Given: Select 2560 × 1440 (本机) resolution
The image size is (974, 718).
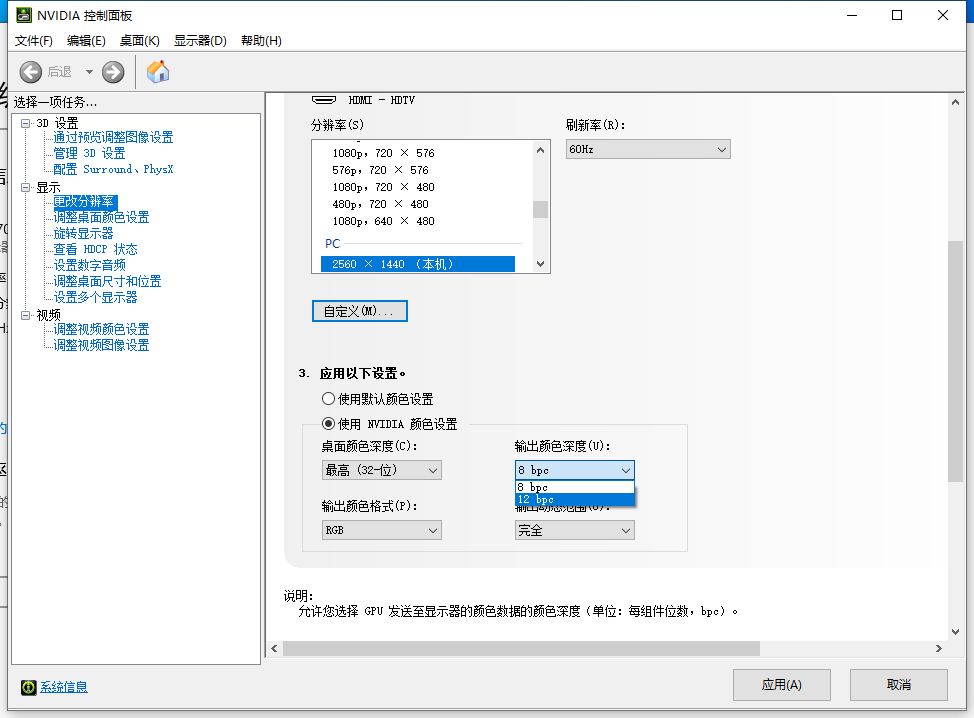Looking at the screenshot, I should (417, 264).
